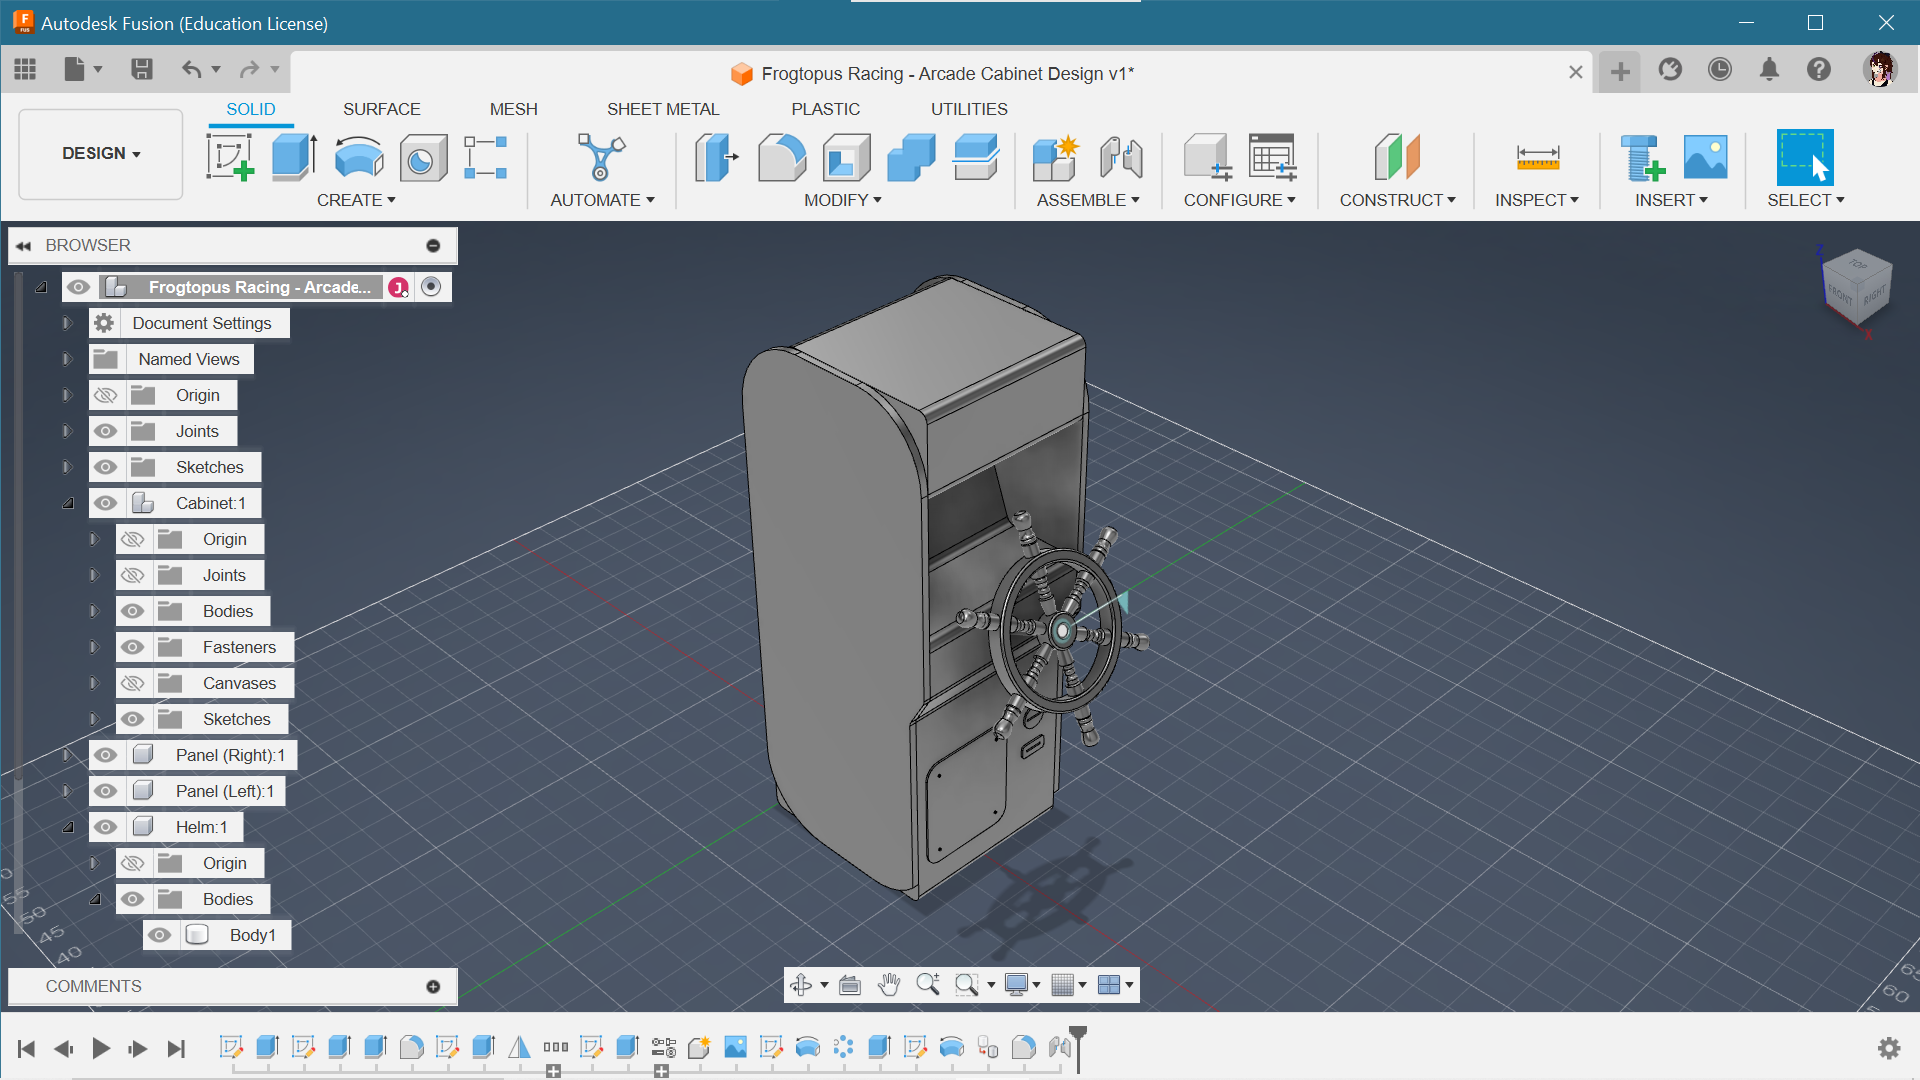Click the Measure tool under Inspect
The height and width of the screenshot is (1080, 1920).
click(x=1537, y=158)
